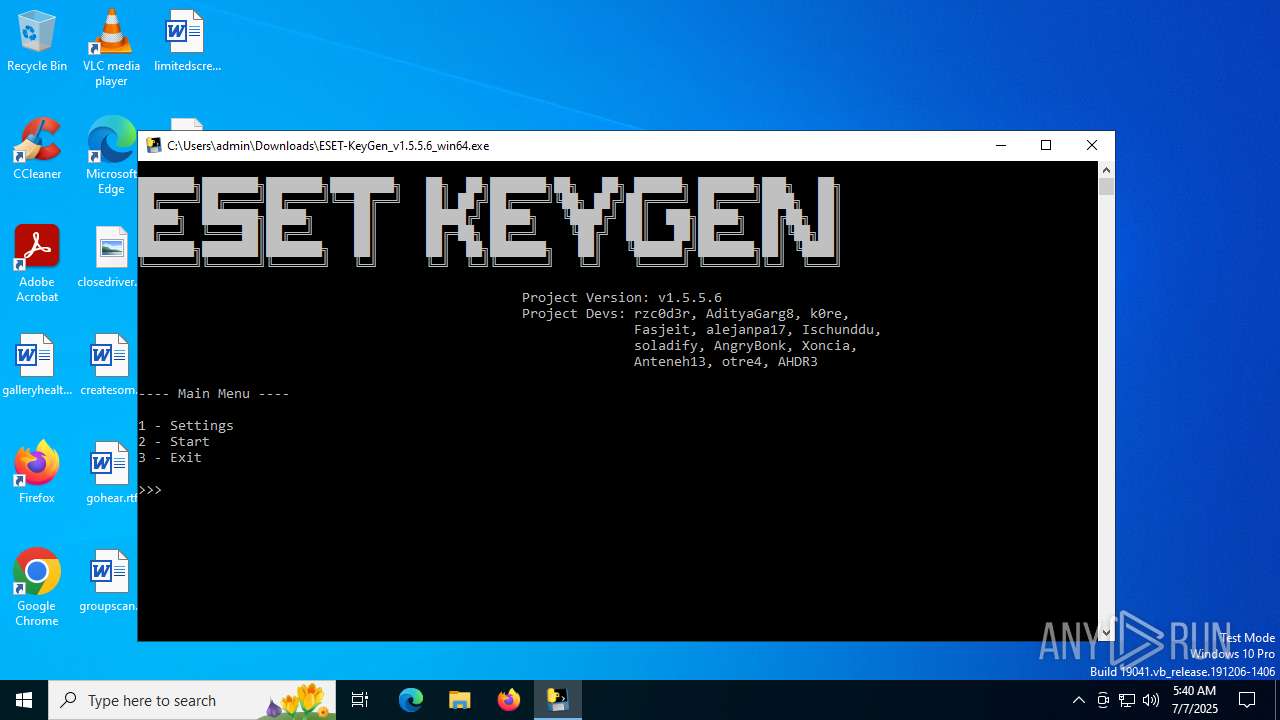Open Microsoft Edge from the taskbar

[411, 700]
